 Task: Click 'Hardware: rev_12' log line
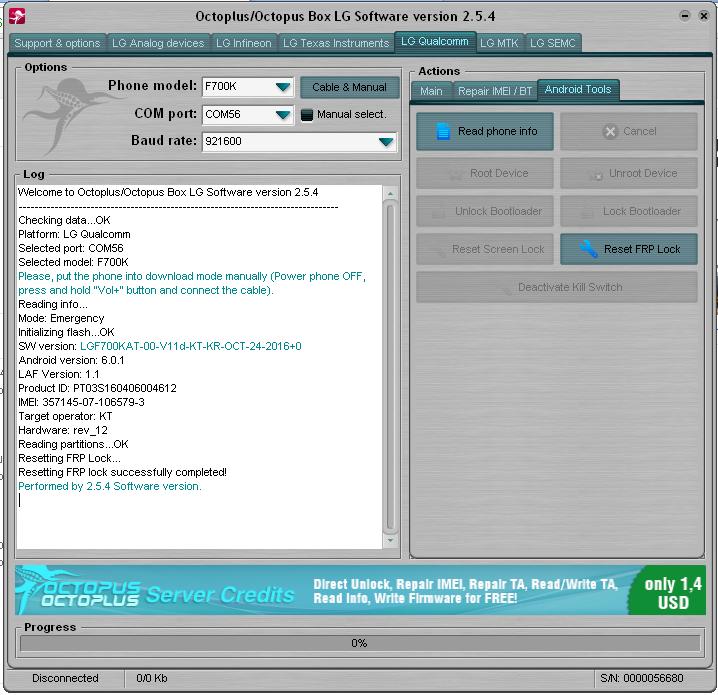[x=63, y=430]
